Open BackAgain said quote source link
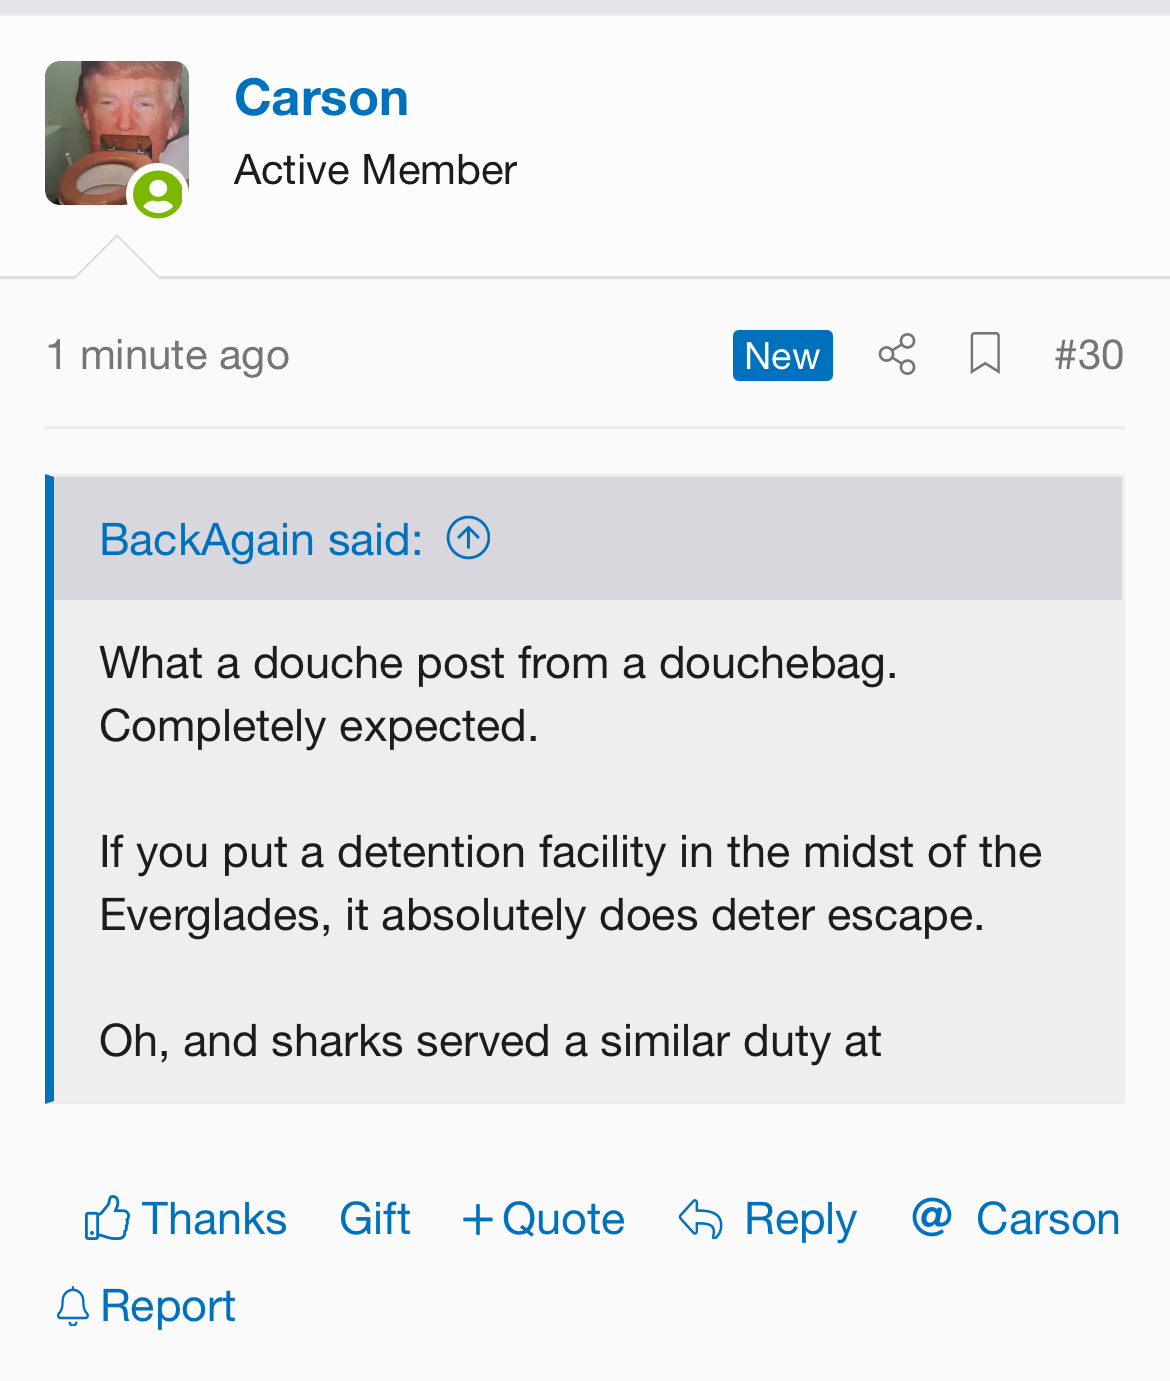The width and height of the screenshot is (1170, 1381). click(261, 540)
